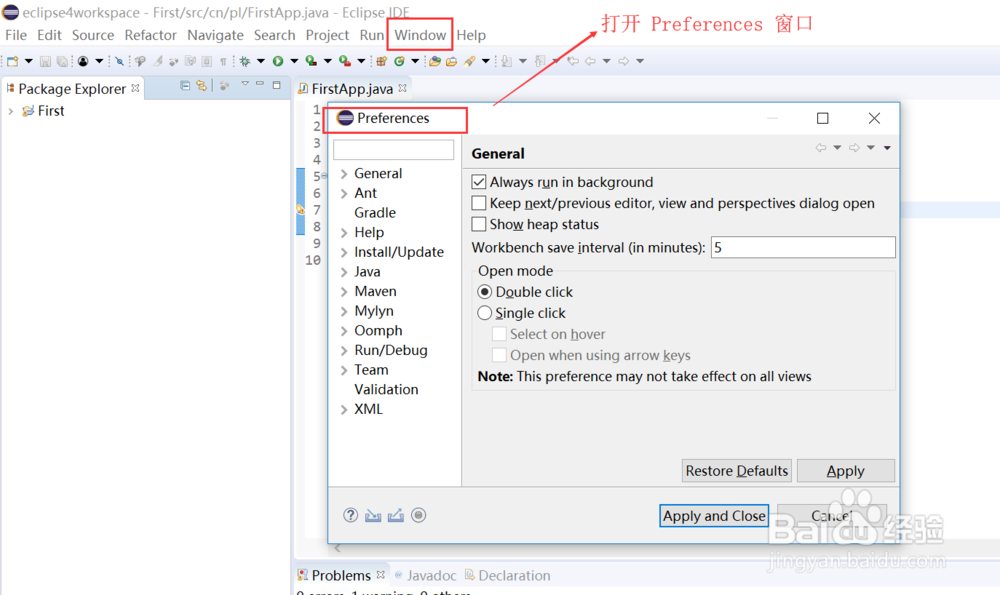Click the preferences filter text box
Screen dimensions: 1000x595
tap(393, 150)
